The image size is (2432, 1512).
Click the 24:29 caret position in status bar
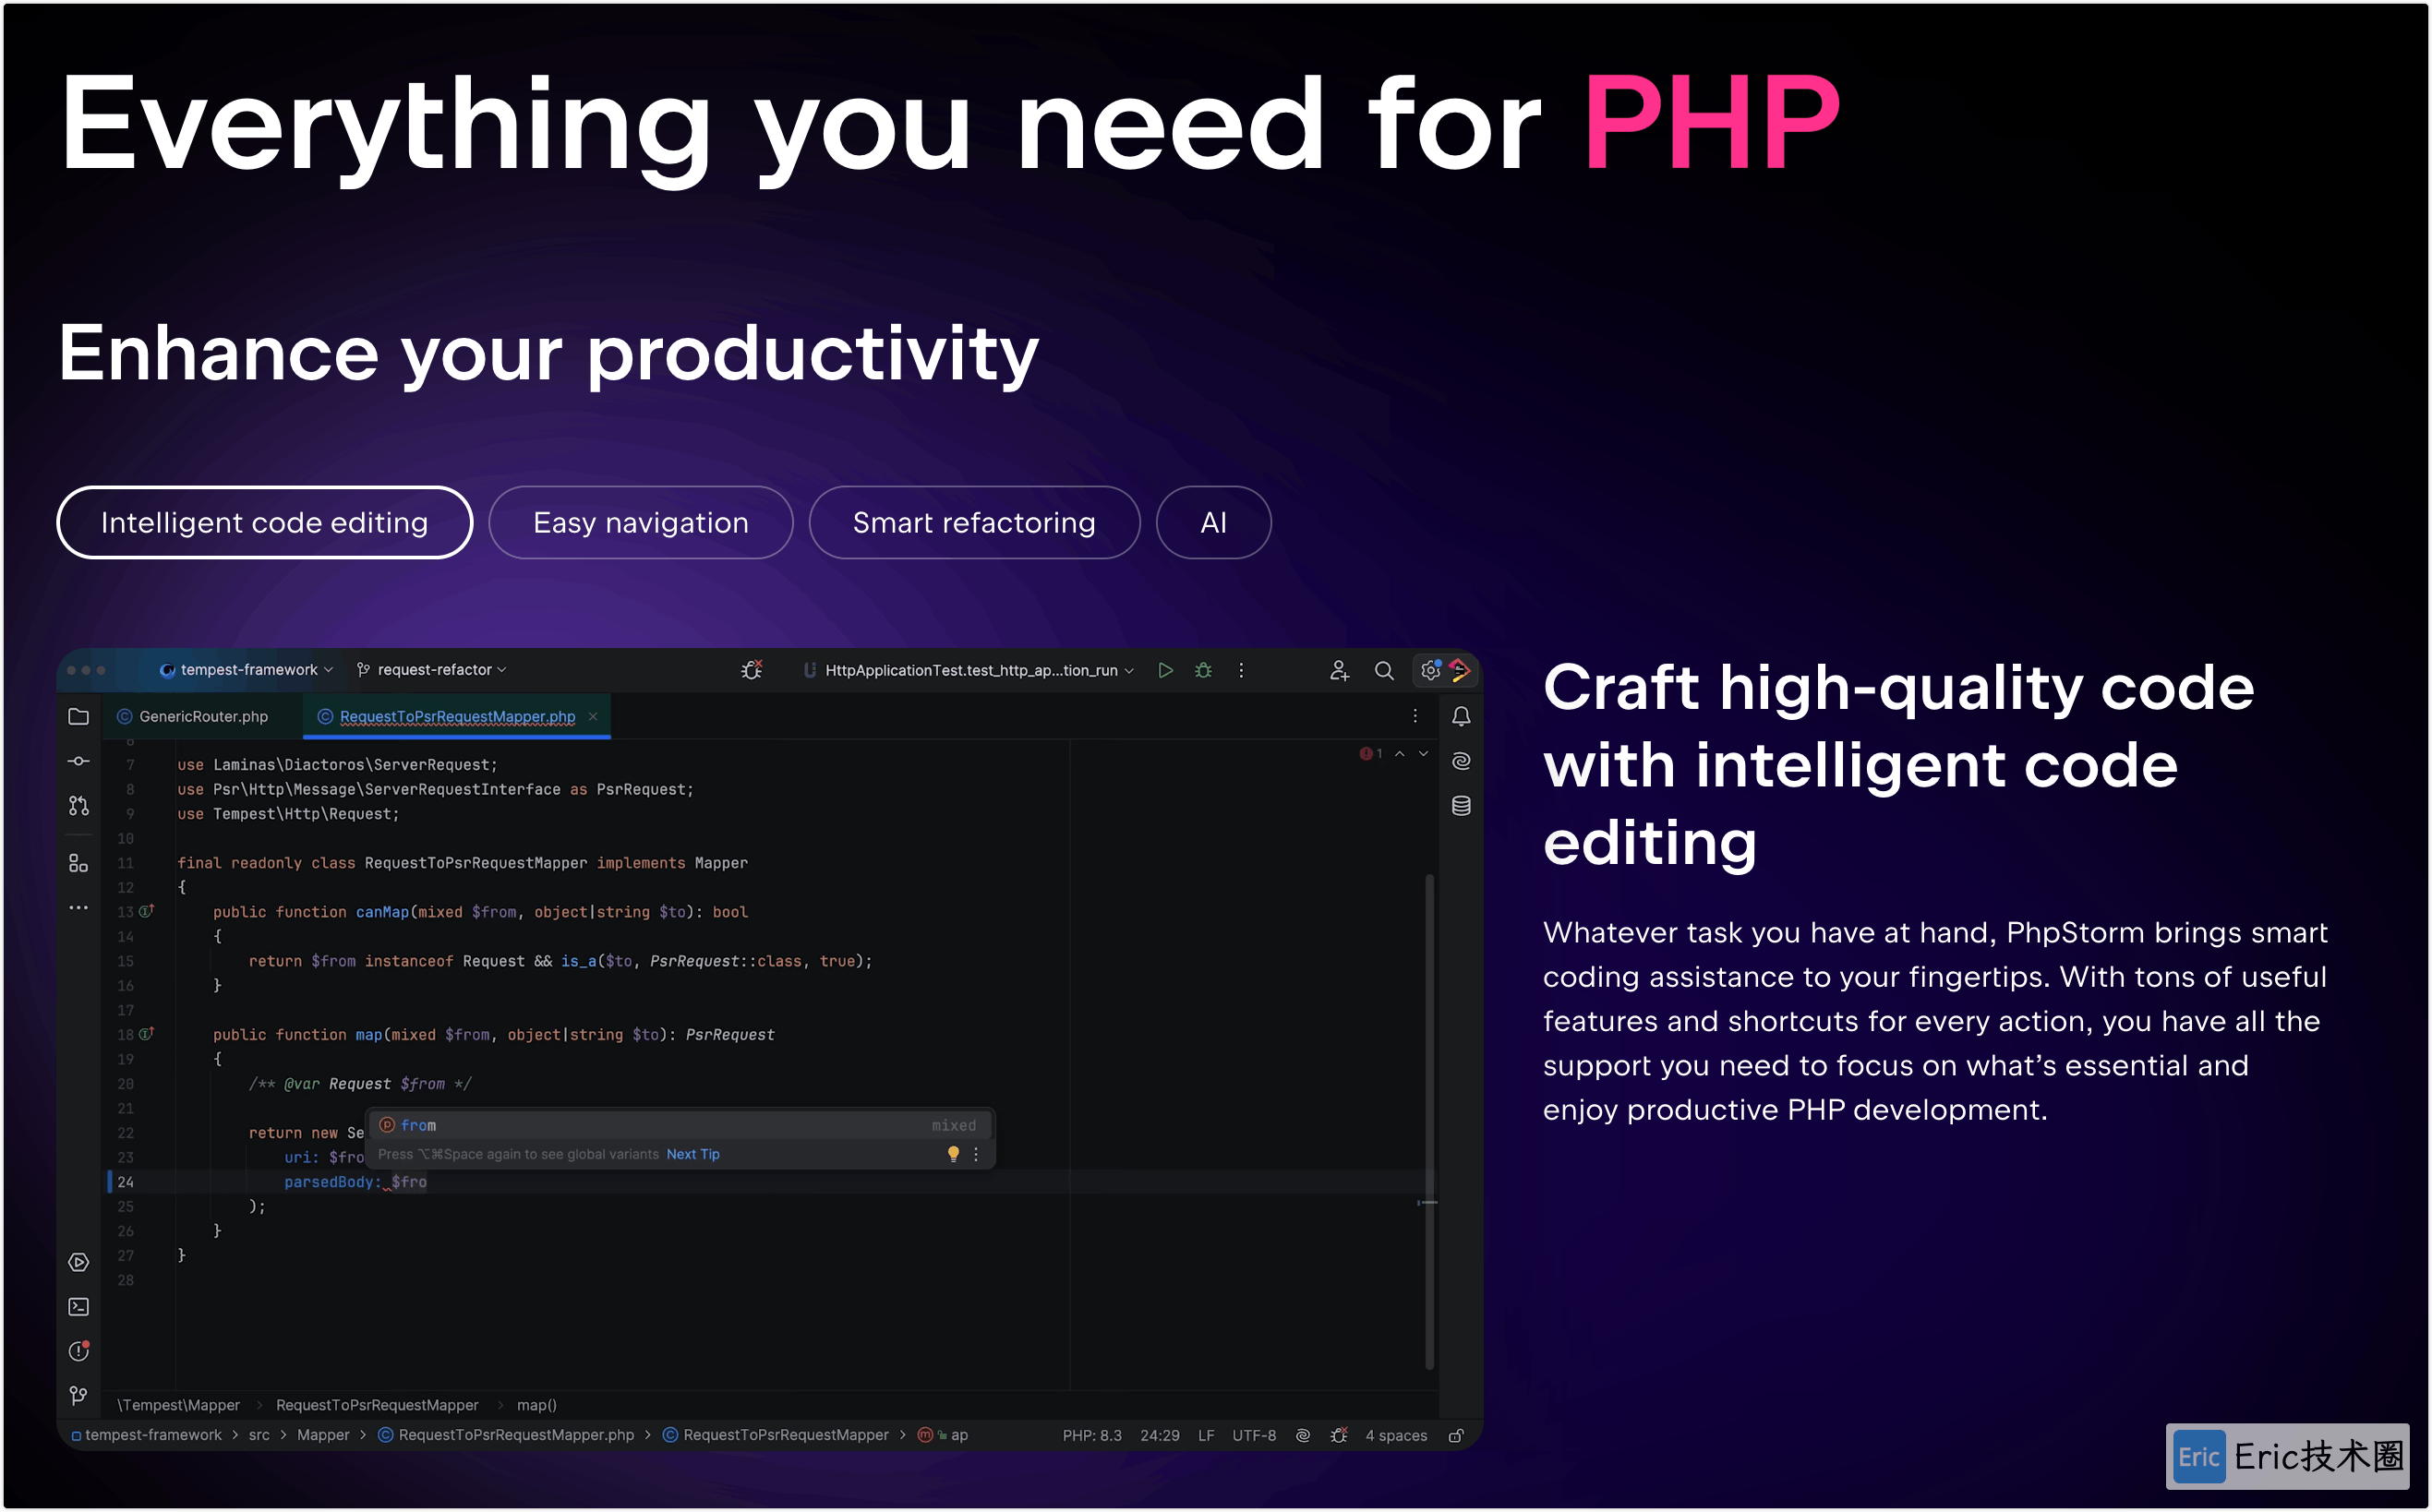click(1159, 1435)
